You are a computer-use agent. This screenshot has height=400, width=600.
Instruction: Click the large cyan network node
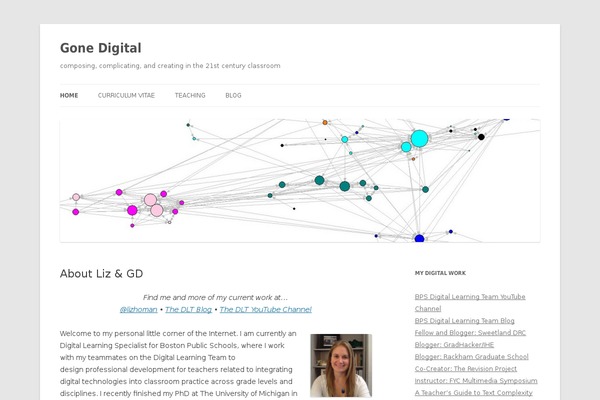point(420,138)
